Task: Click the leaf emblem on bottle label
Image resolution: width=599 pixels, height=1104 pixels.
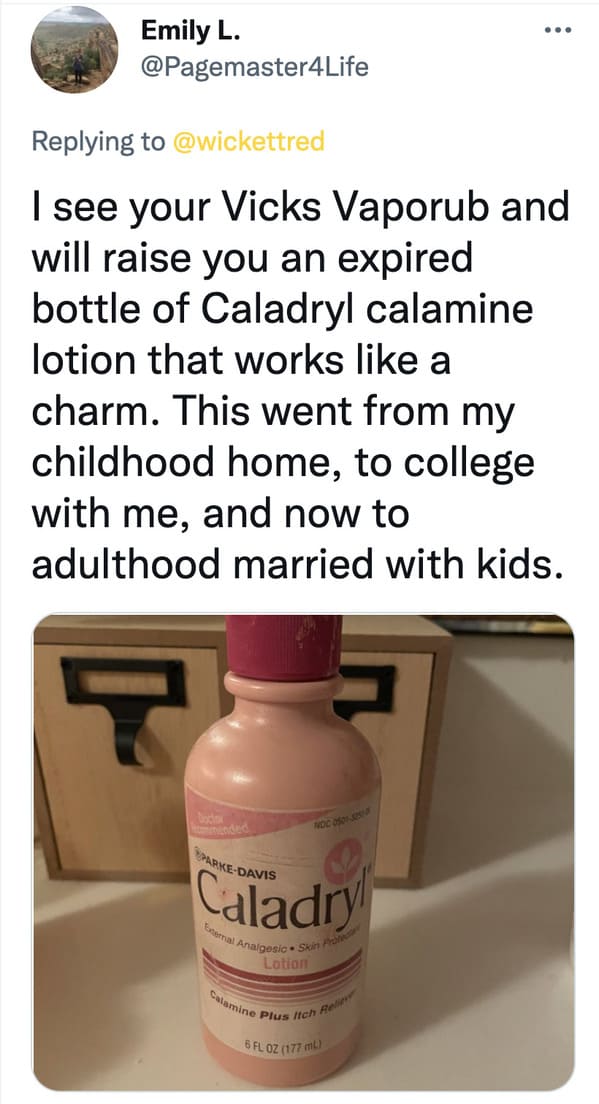Action: 341,862
